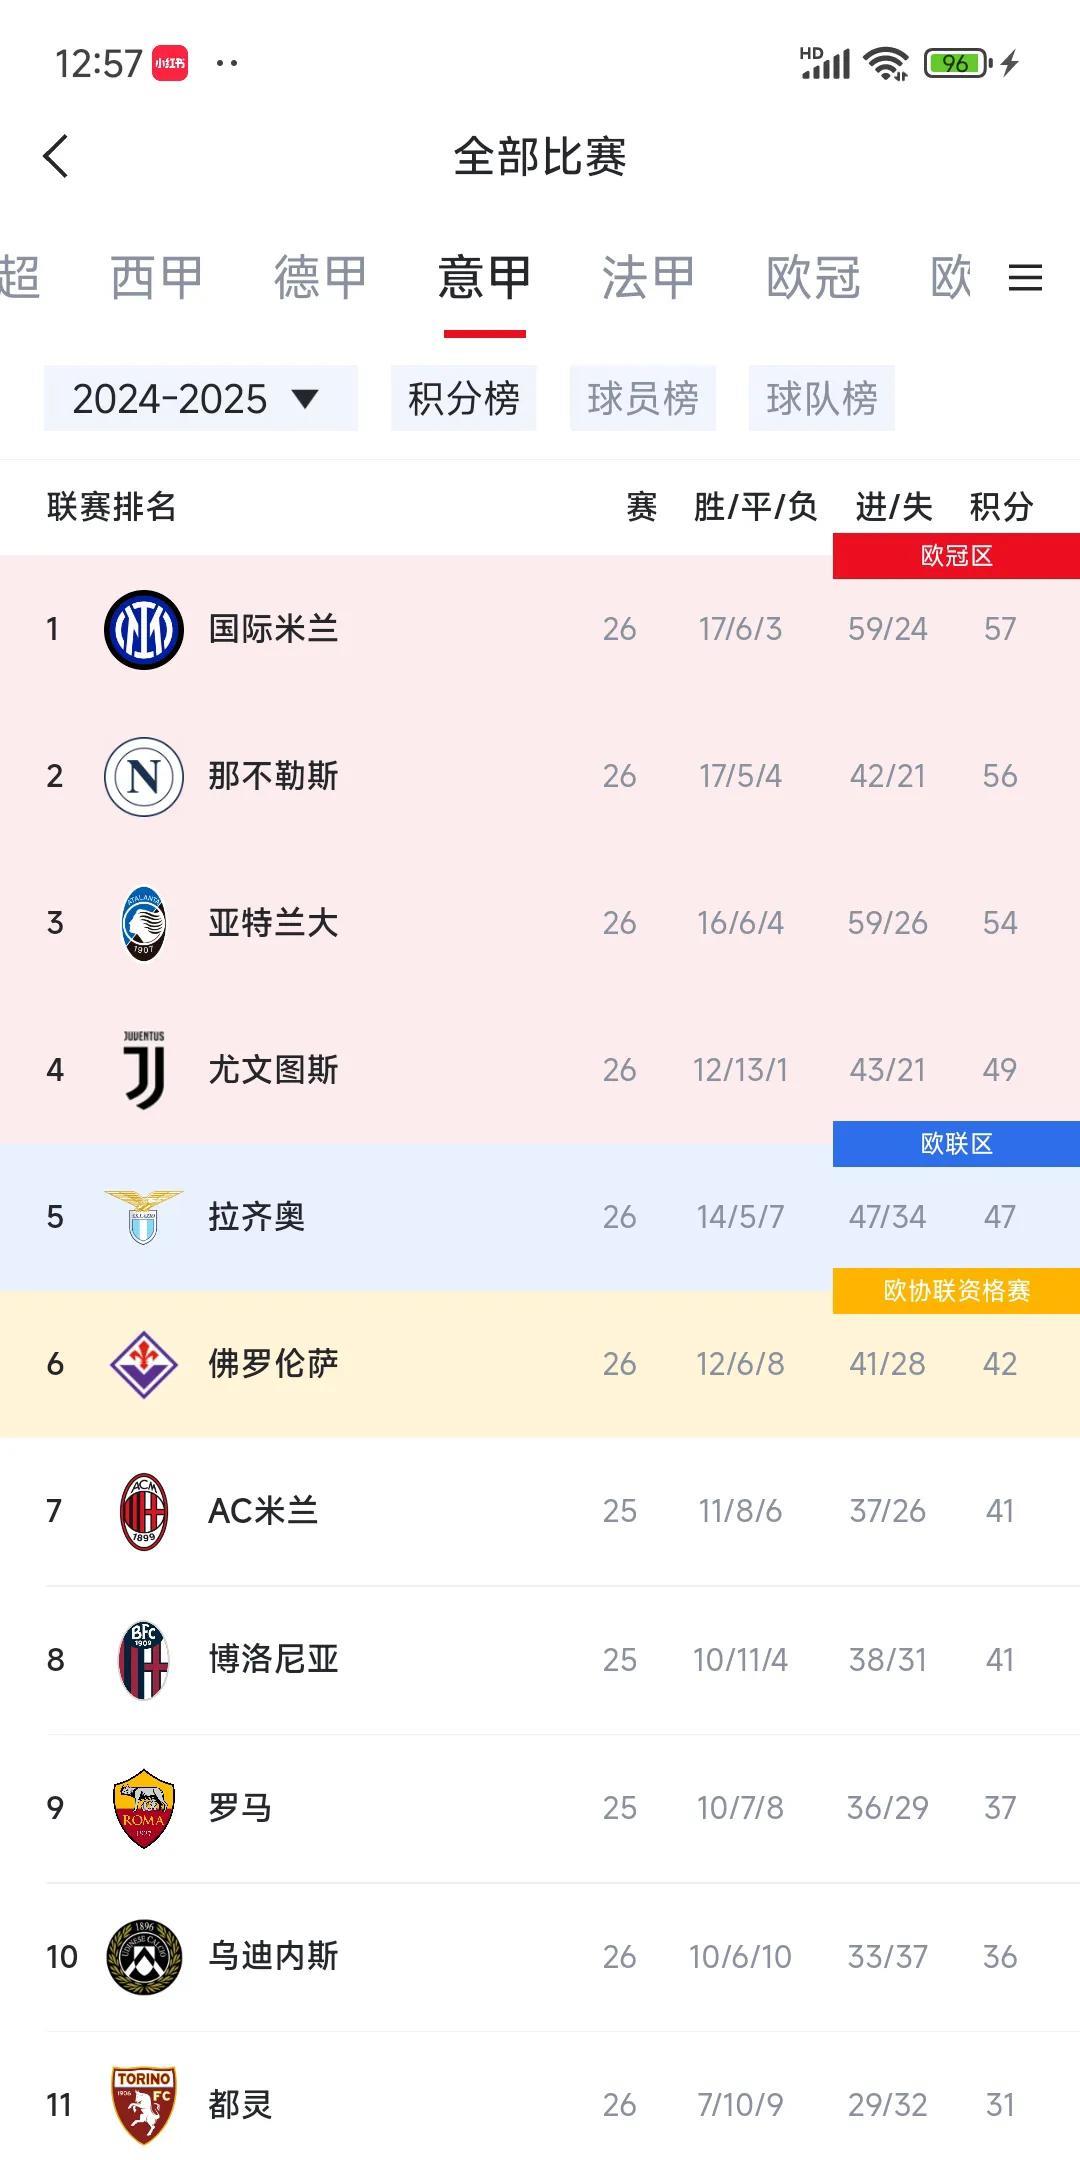
Task: Open the AC米兰 team row
Action: click(x=540, y=1511)
